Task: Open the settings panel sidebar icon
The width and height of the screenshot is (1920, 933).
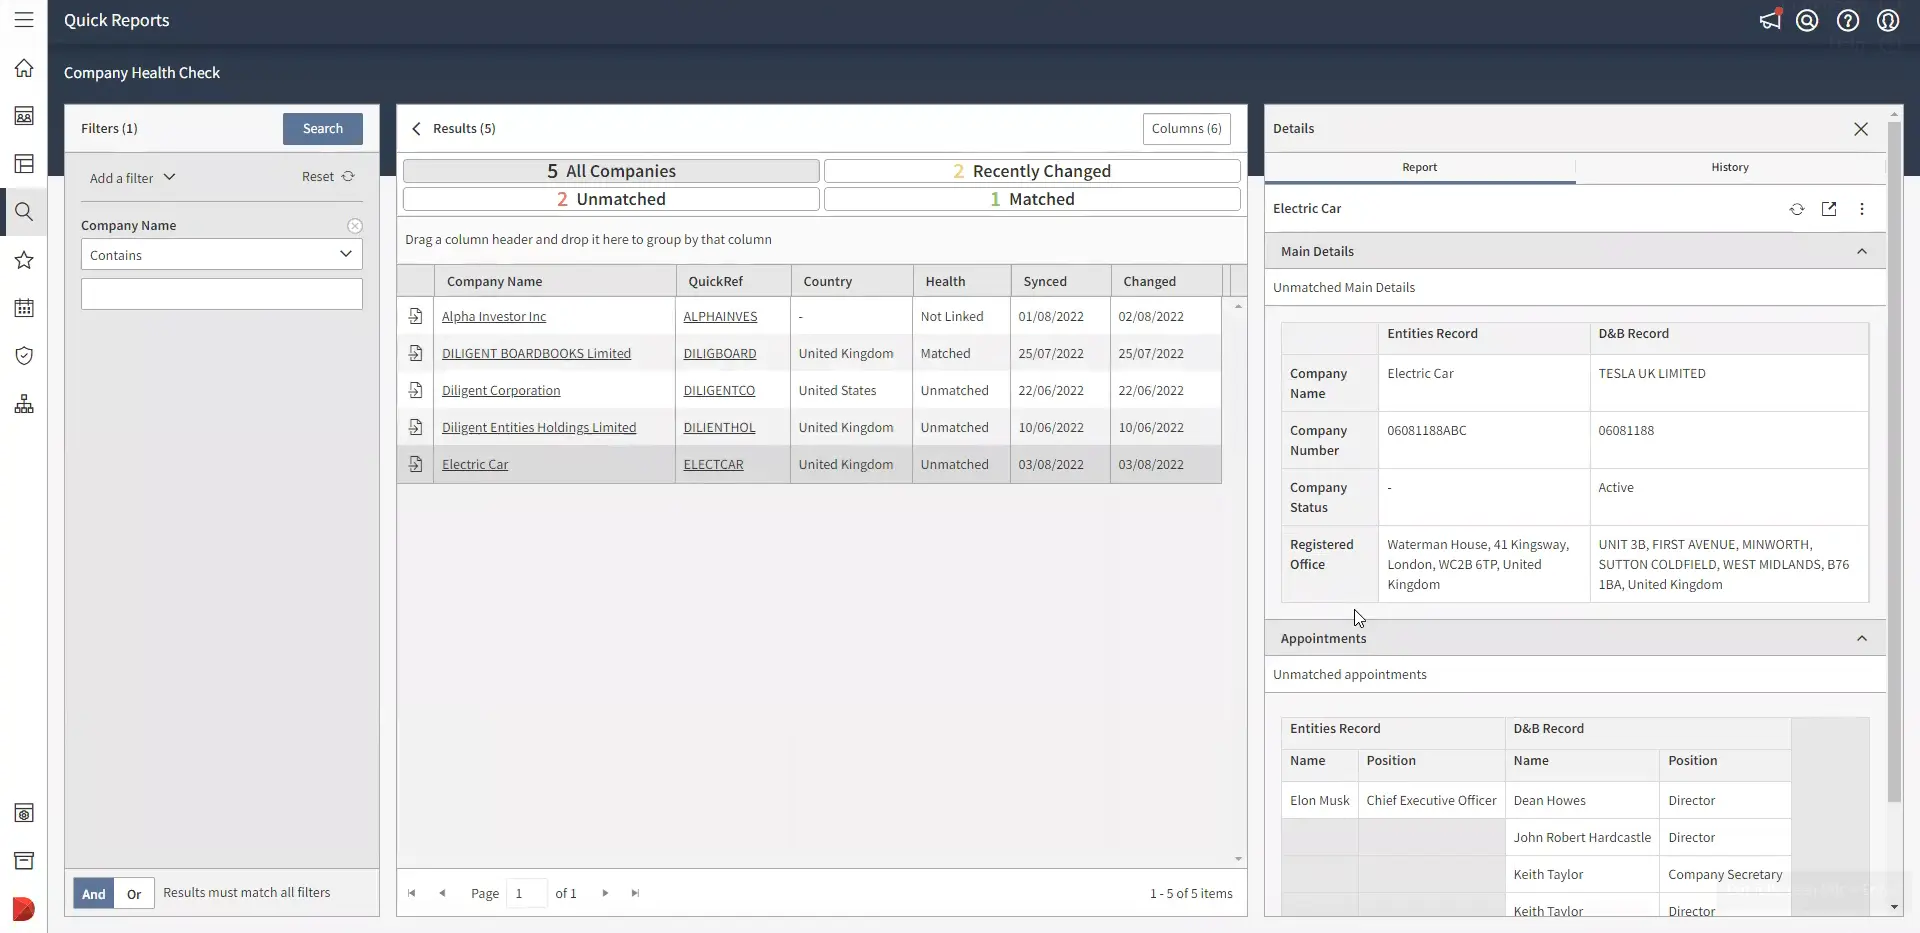Action: (24, 813)
